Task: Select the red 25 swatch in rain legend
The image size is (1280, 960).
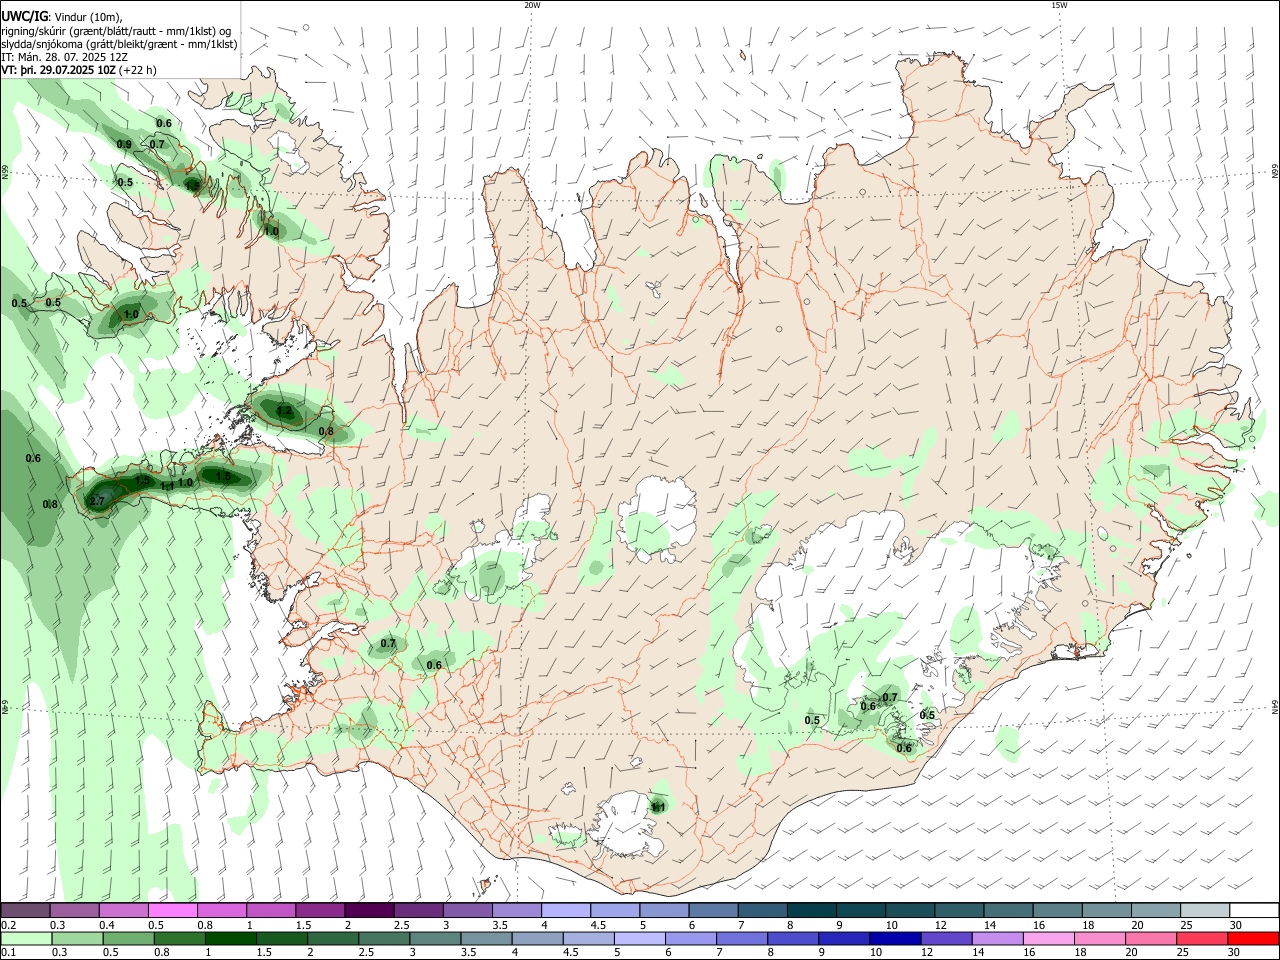Action: (x=1202, y=938)
